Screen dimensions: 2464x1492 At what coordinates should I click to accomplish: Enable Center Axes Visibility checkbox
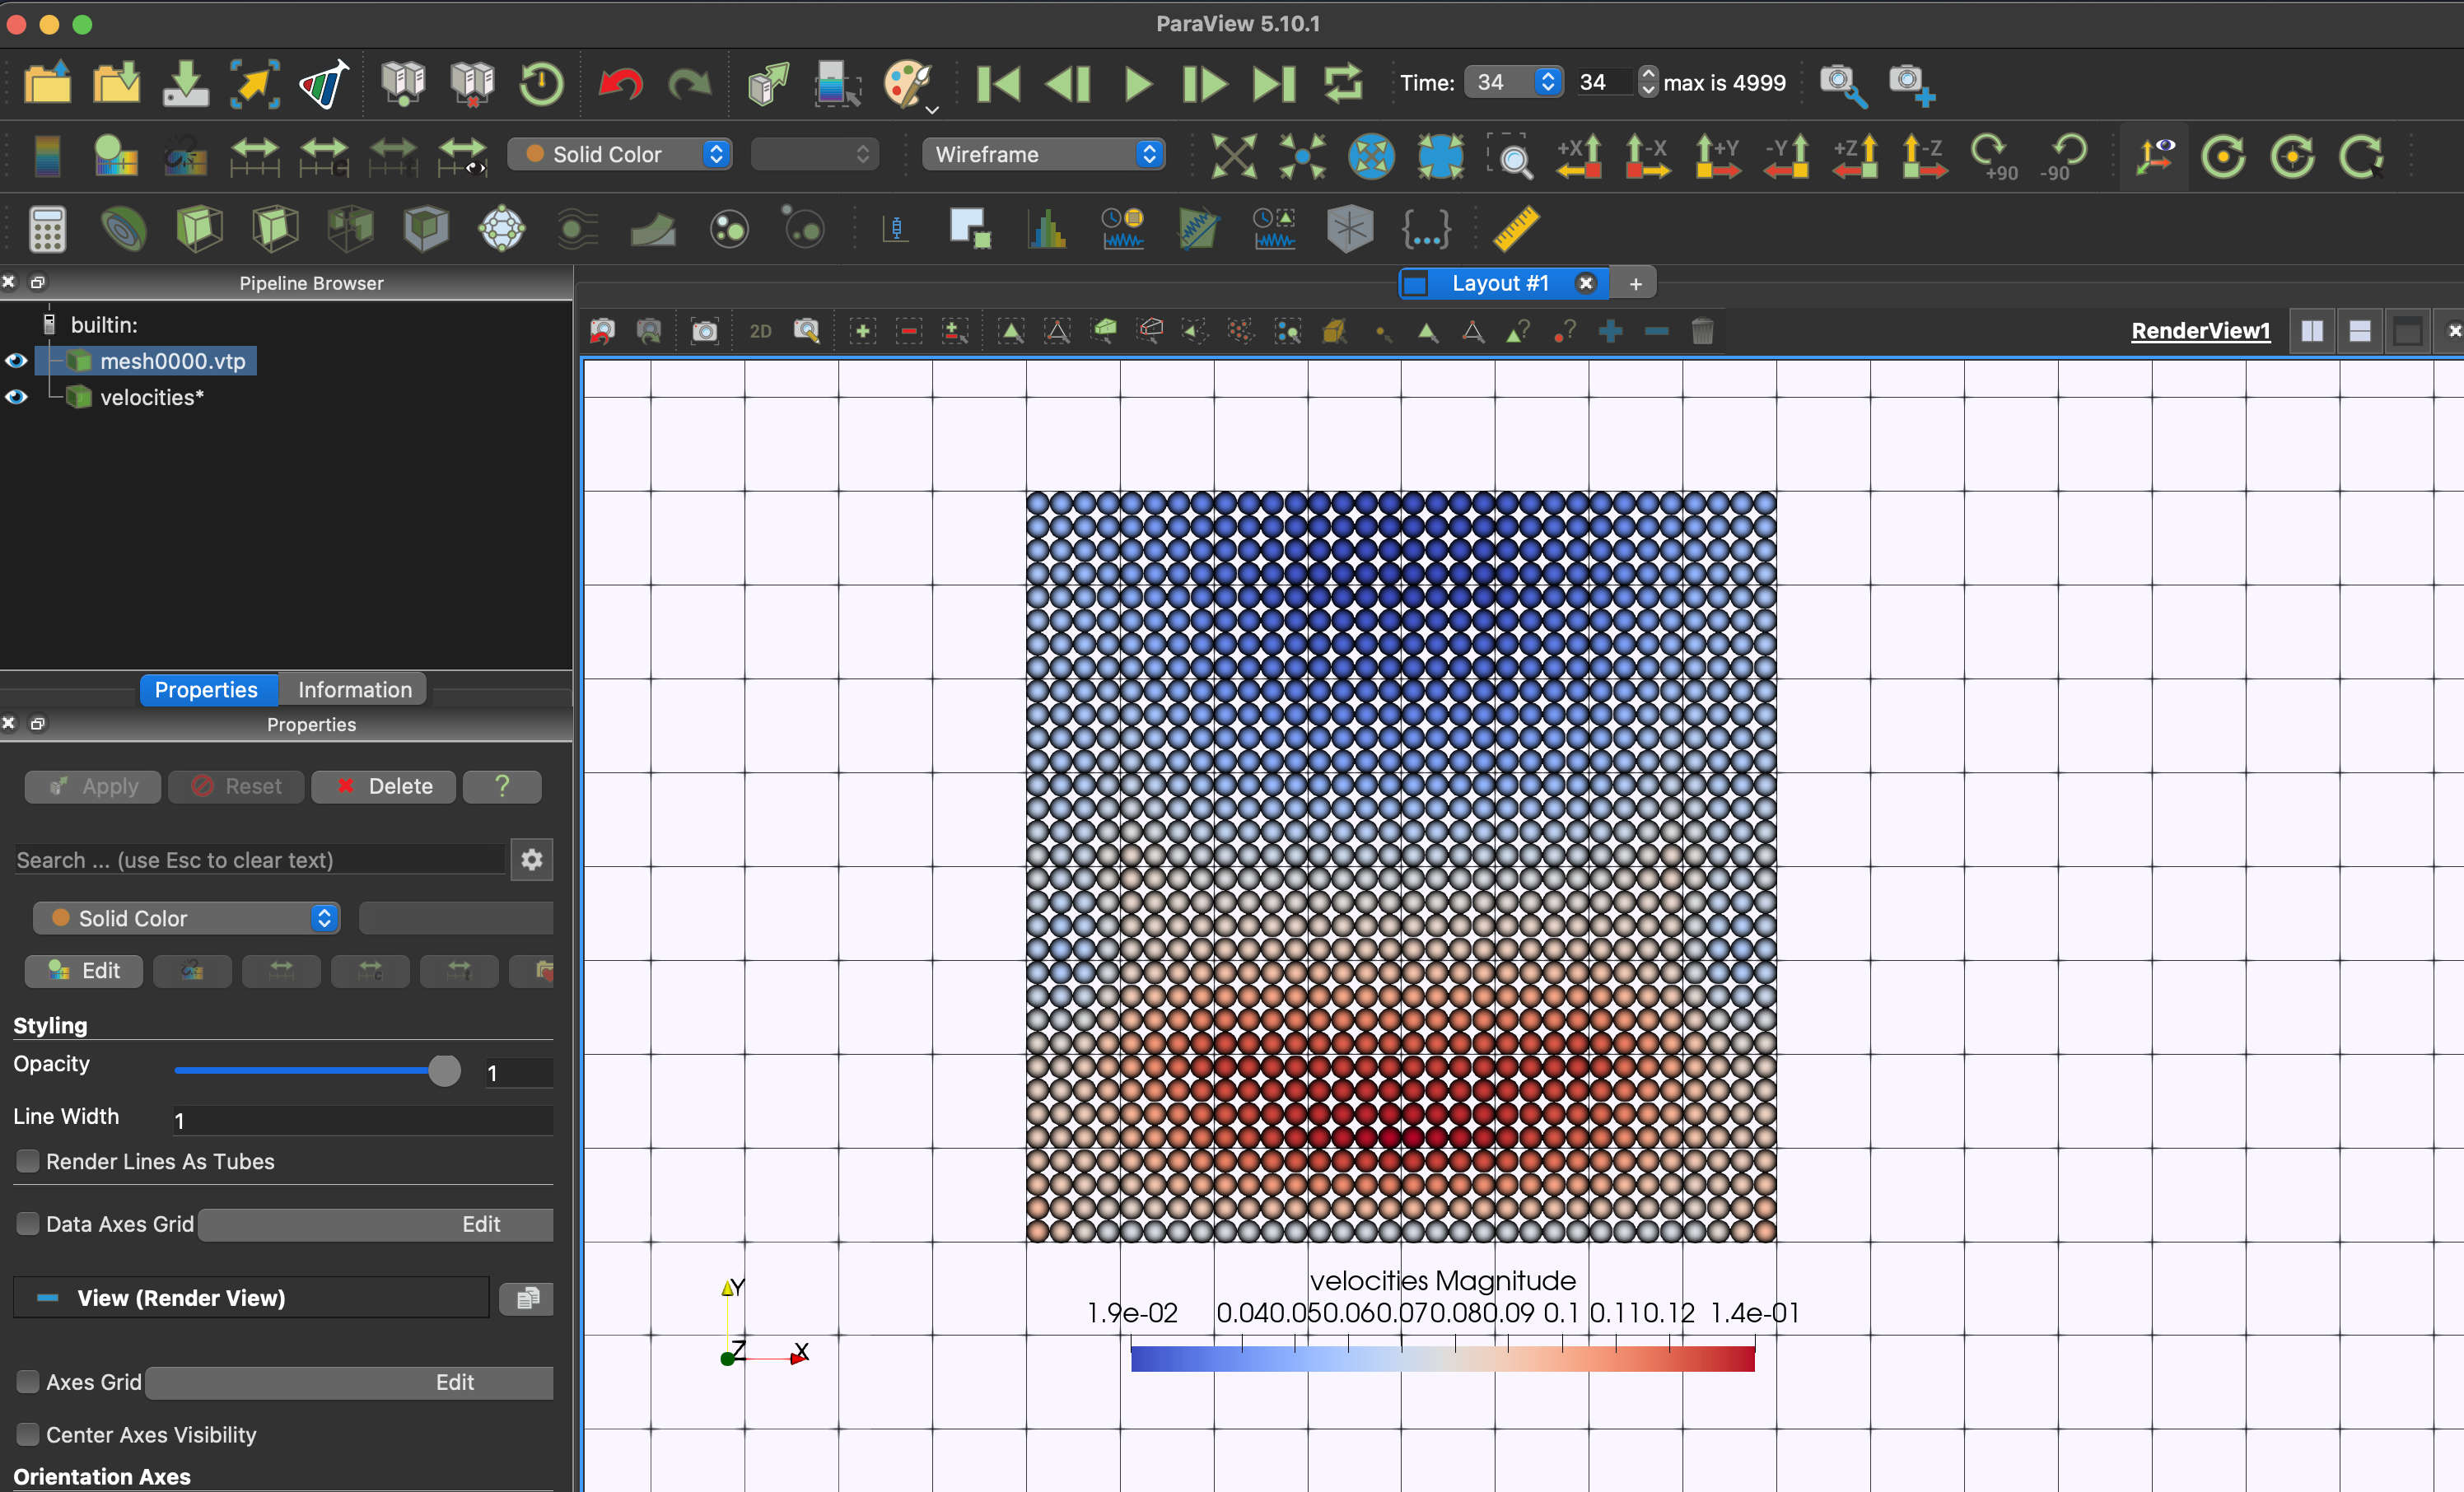point(28,1434)
